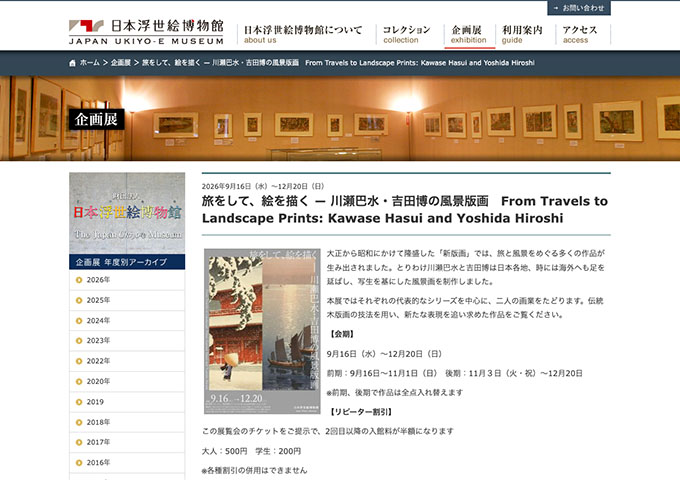Click 企画展 in the breadcrumb
The width and height of the screenshot is (680, 480).
pyautogui.click(x=121, y=63)
